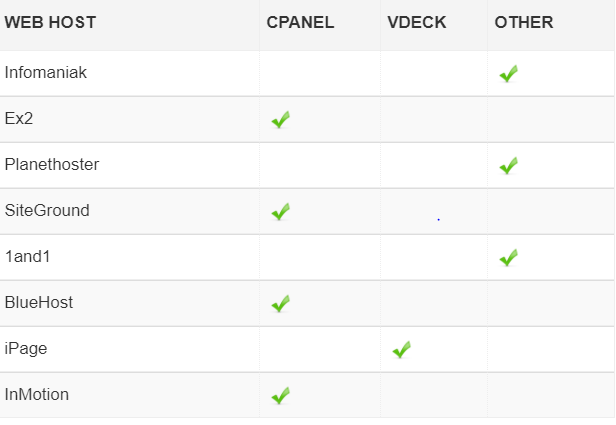This screenshot has width=616, height=425.
Task: Click the 1and1 host name
Action: (28, 256)
